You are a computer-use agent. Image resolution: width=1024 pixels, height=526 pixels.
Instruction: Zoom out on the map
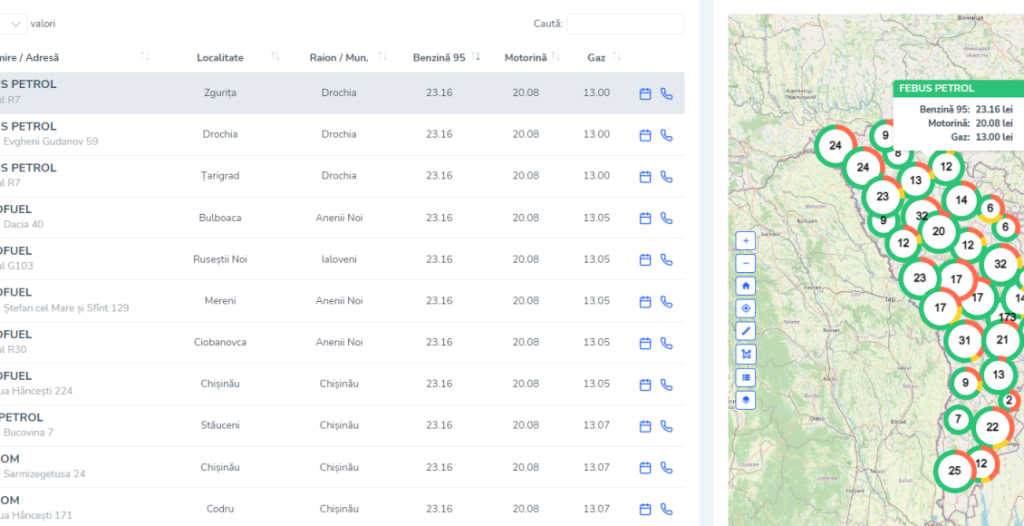click(746, 264)
